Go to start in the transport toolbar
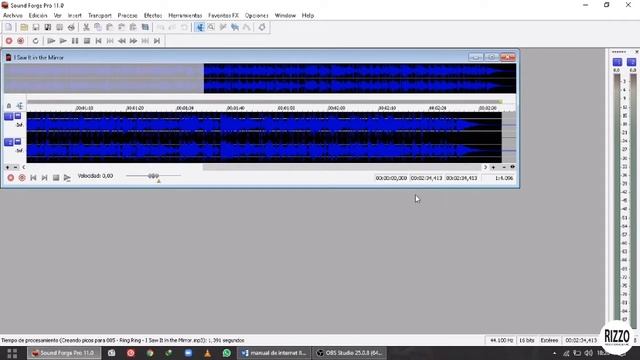This screenshot has height=360, width=640. (98, 41)
